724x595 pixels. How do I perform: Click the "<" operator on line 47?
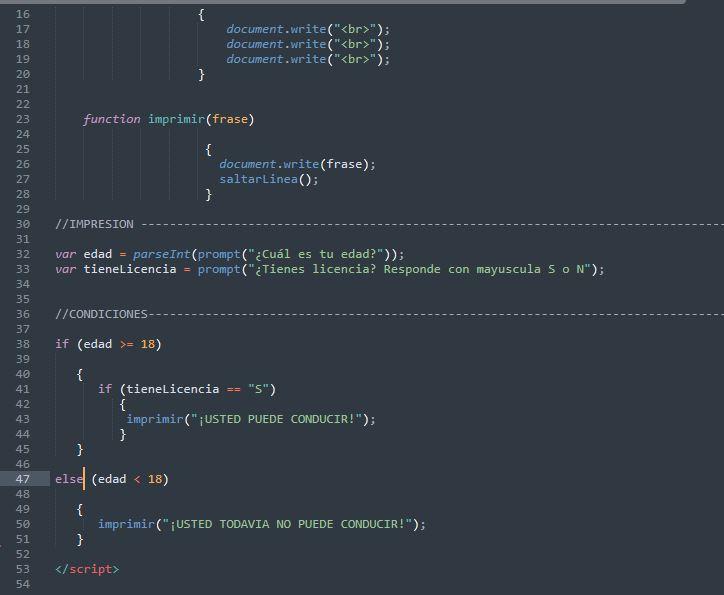[137, 480]
